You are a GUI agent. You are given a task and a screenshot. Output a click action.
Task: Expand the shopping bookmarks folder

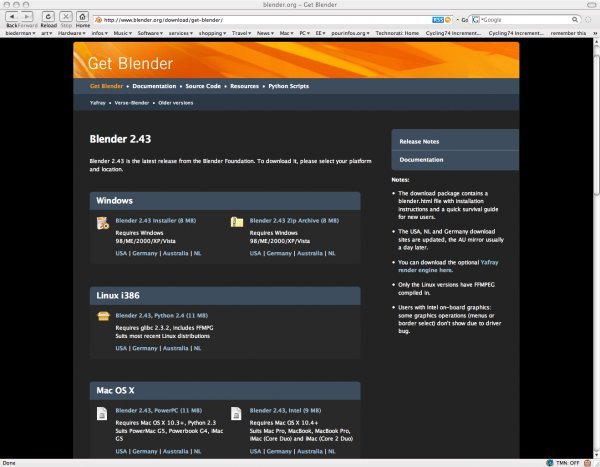point(212,33)
